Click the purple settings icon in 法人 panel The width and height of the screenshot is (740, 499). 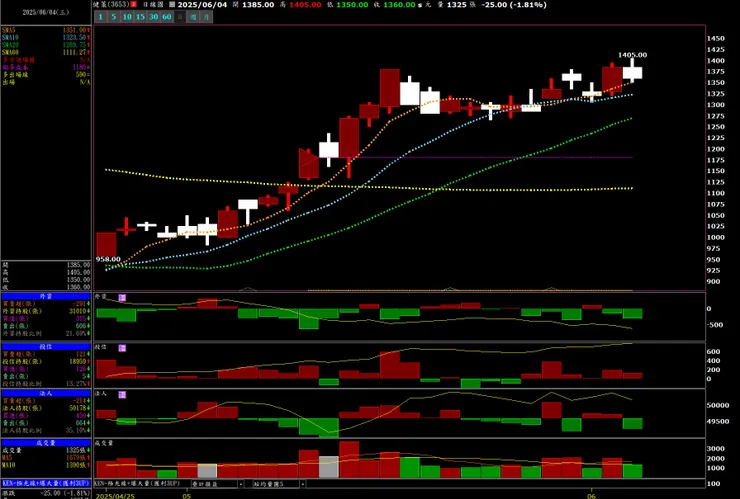pos(122,395)
